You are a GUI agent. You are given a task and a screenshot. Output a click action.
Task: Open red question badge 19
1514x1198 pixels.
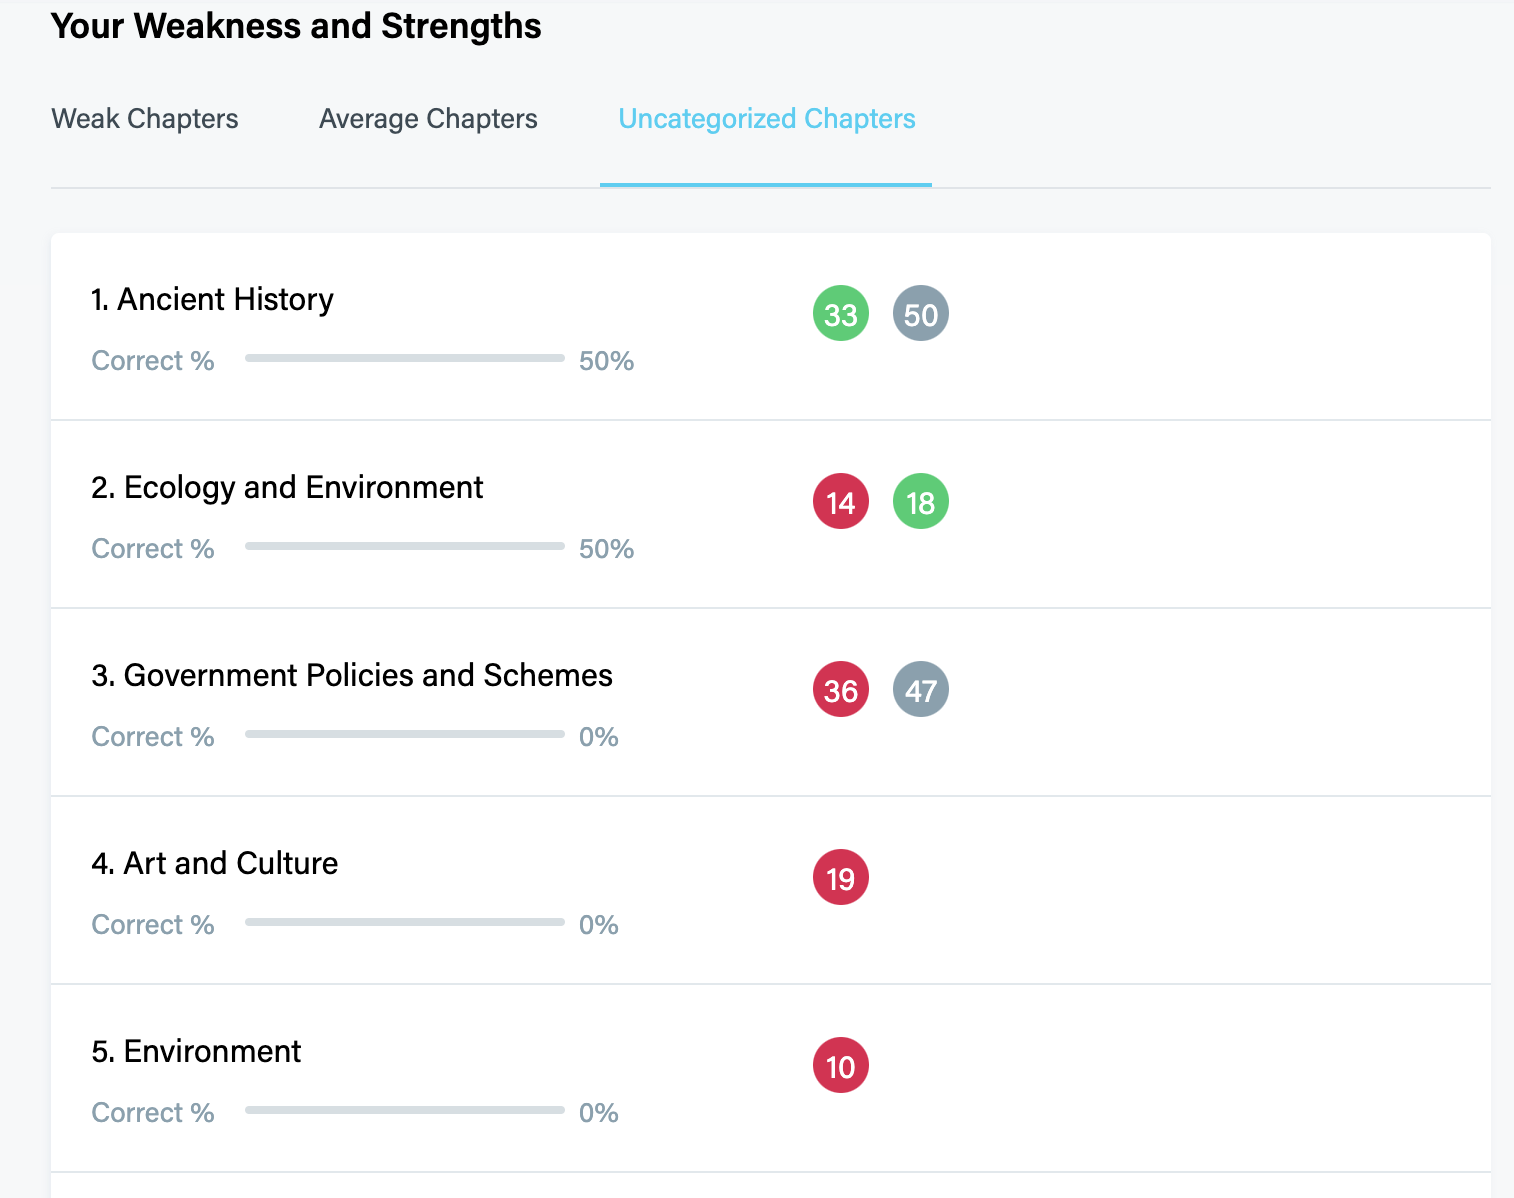tap(841, 878)
